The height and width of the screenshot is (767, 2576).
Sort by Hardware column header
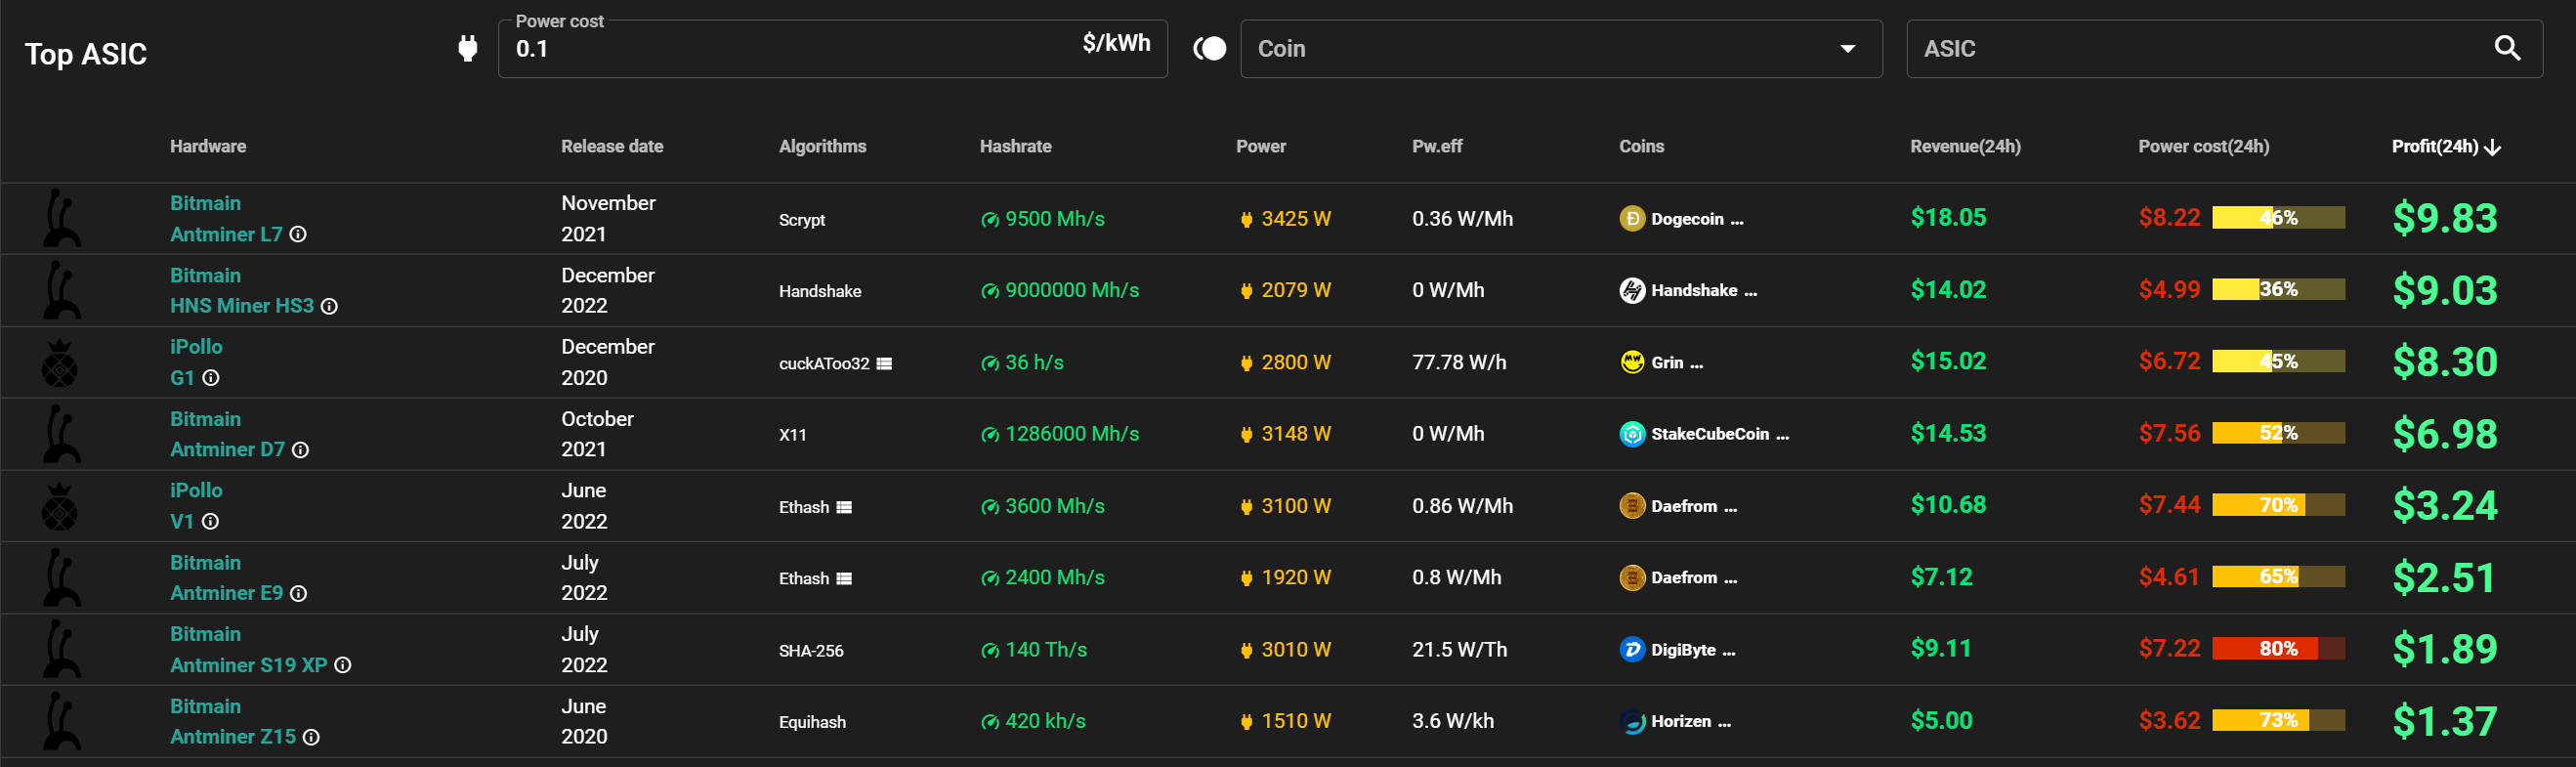tap(208, 147)
